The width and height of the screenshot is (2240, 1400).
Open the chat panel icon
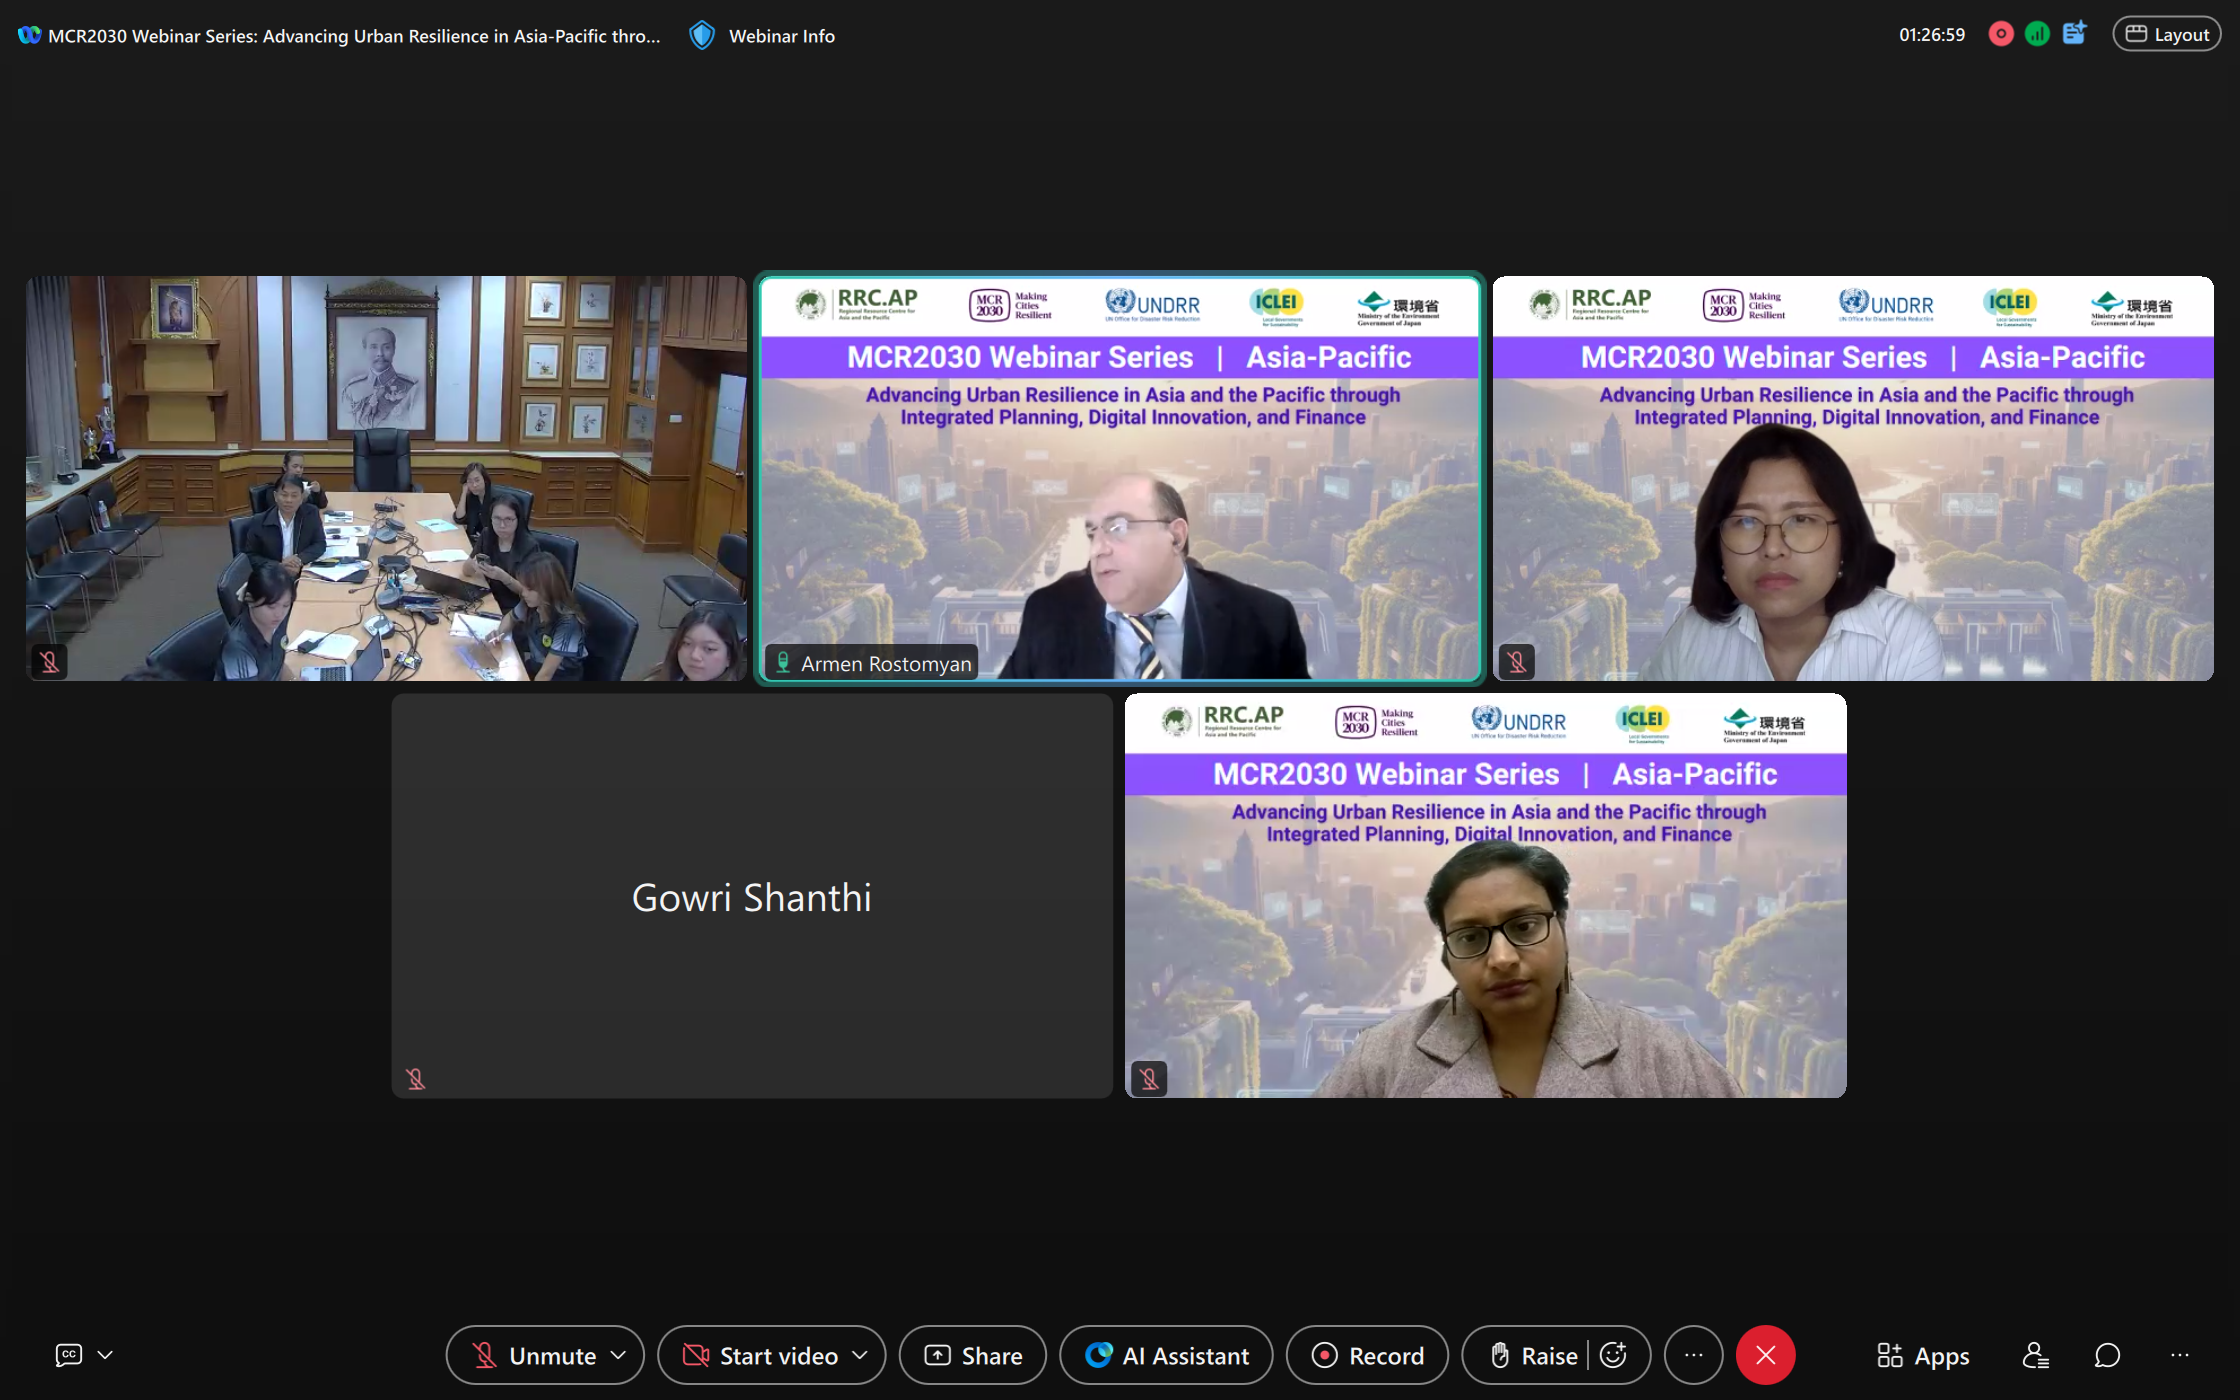point(2107,1355)
